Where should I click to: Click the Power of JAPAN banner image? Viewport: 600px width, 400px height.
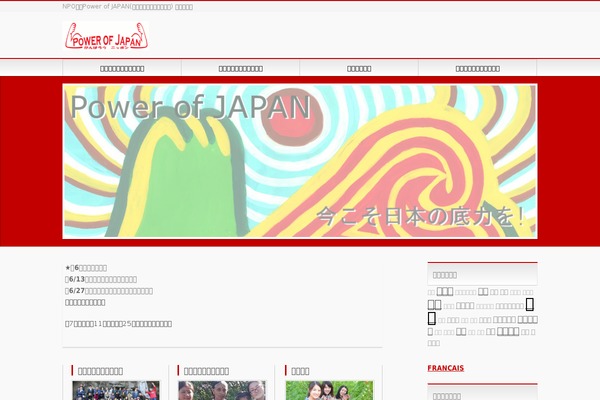[300, 161]
